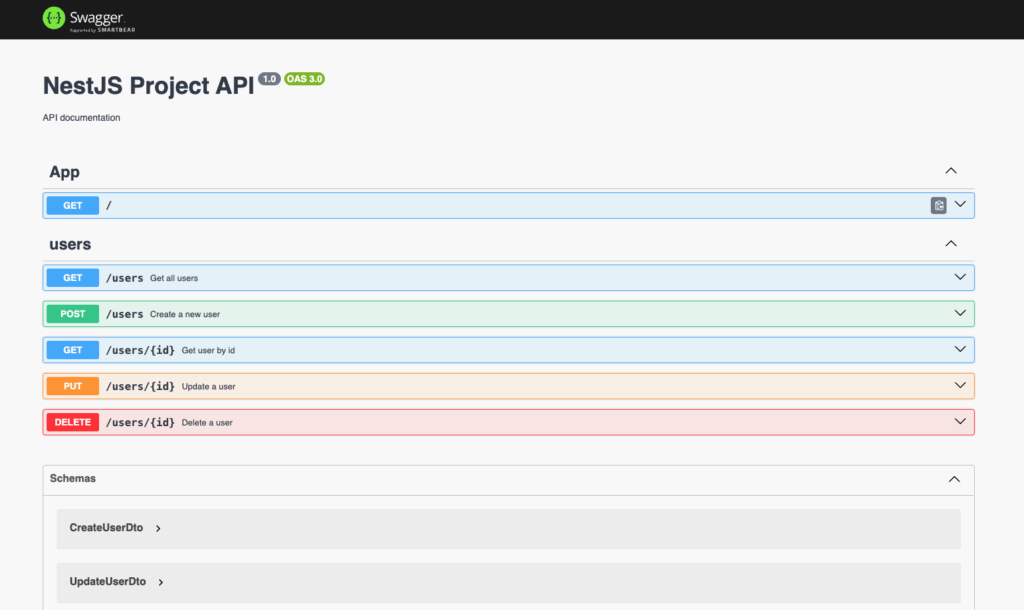Viewport: 1024px width, 610px height.
Task: Expand the DELETE /users/{id} row chevron
Action: tap(960, 421)
